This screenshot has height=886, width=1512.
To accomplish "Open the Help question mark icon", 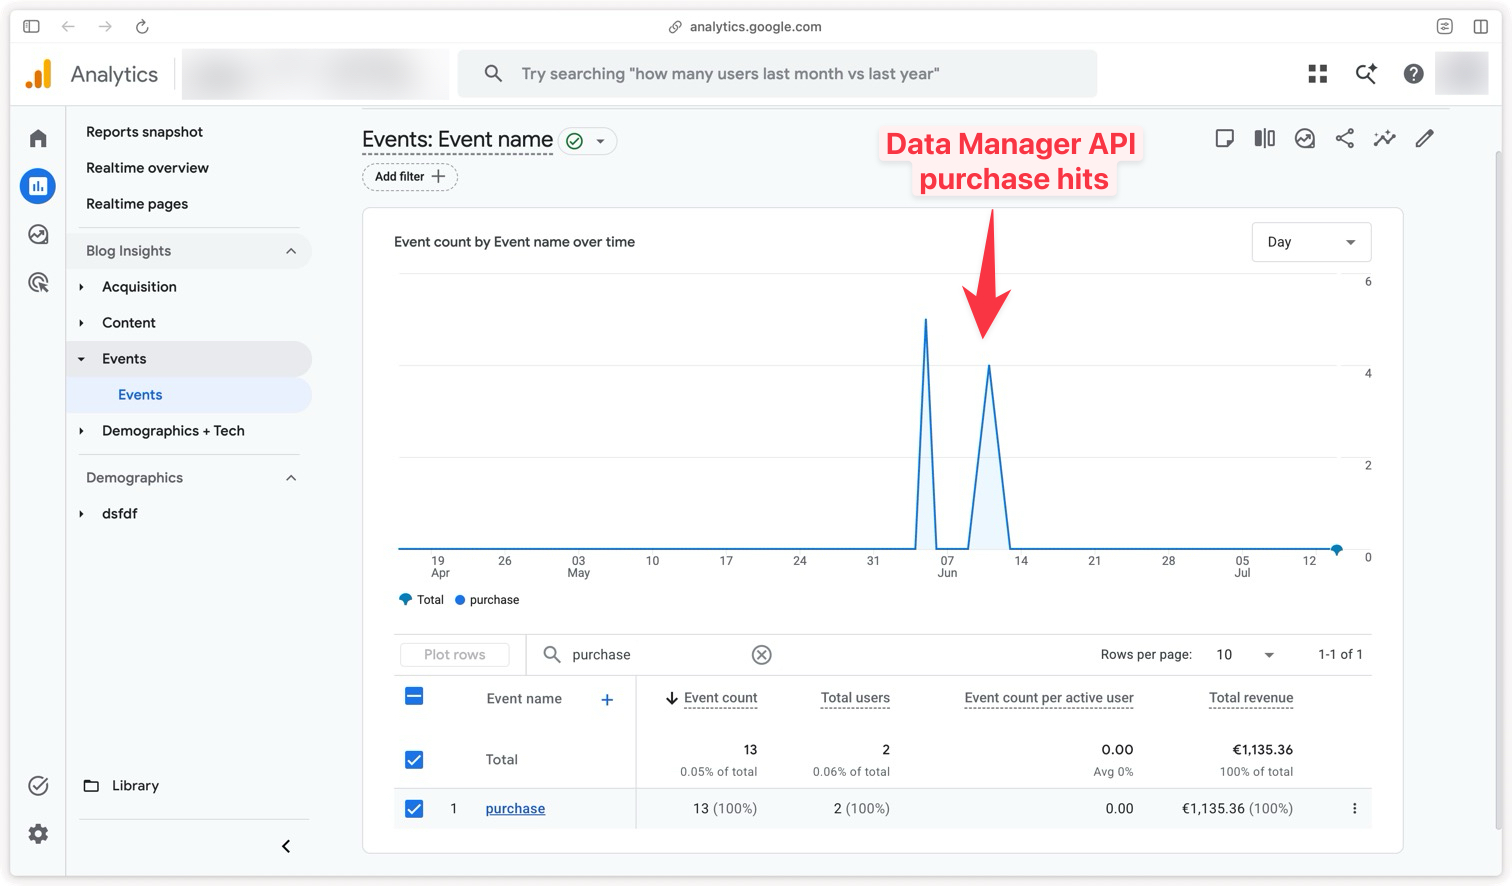I will (1413, 74).
